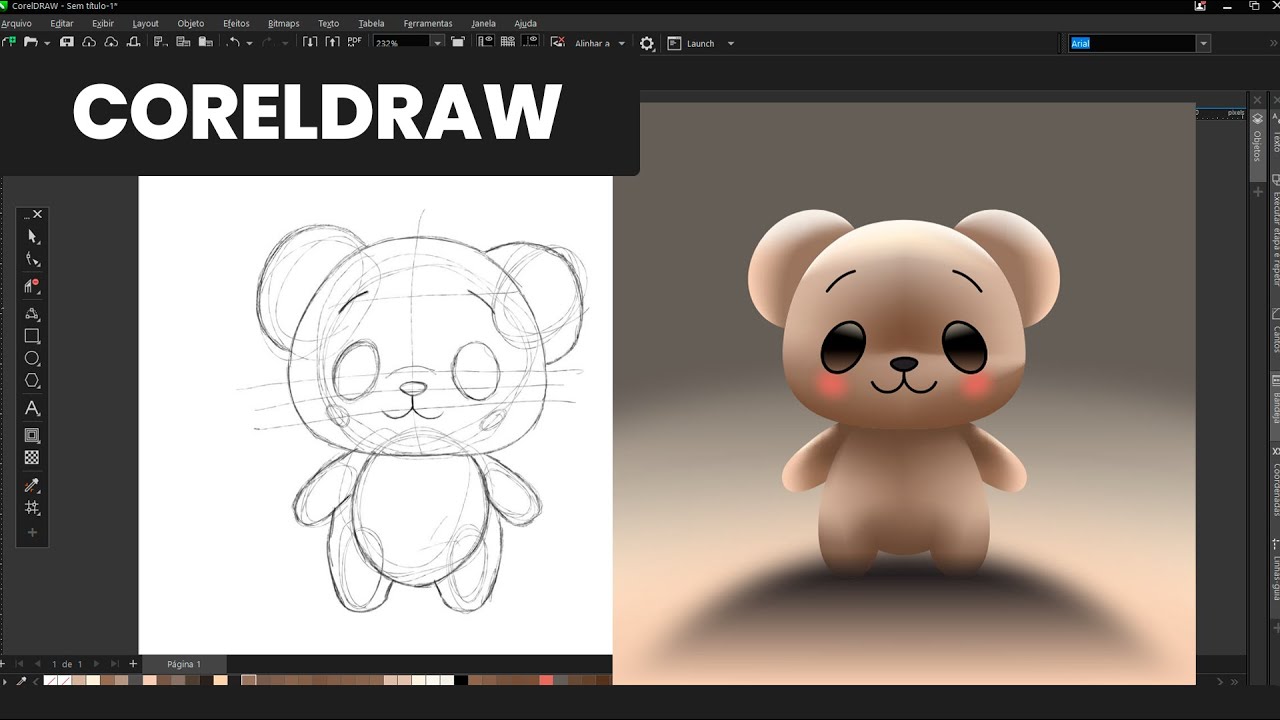Select the Drop Shadow effects tool
The height and width of the screenshot is (720, 1280).
point(32,435)
